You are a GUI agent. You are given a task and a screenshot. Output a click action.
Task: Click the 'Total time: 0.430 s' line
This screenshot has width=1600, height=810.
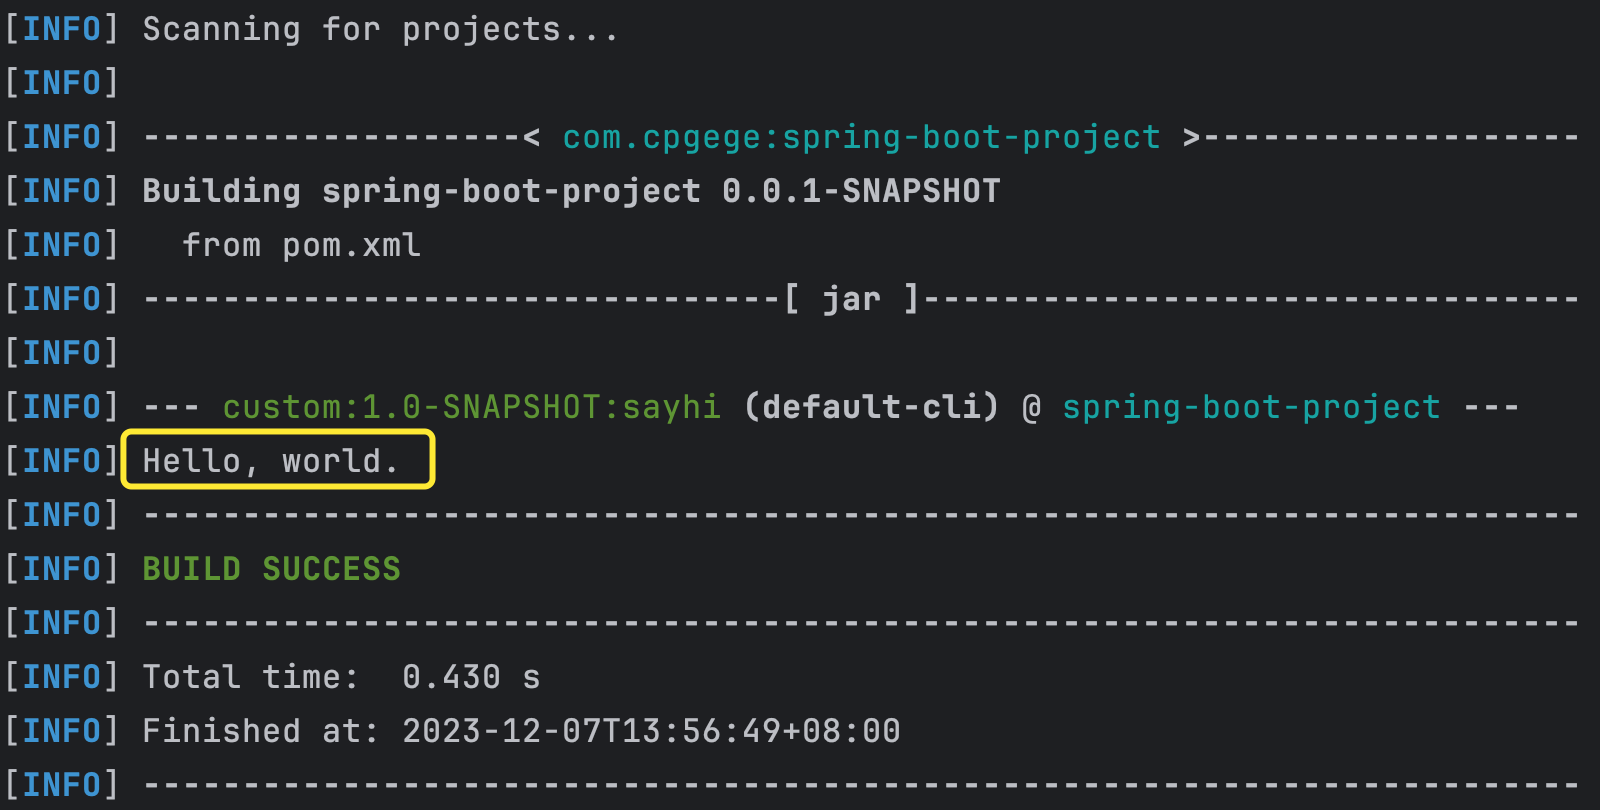pyautogui.click(x=341, y=677)
